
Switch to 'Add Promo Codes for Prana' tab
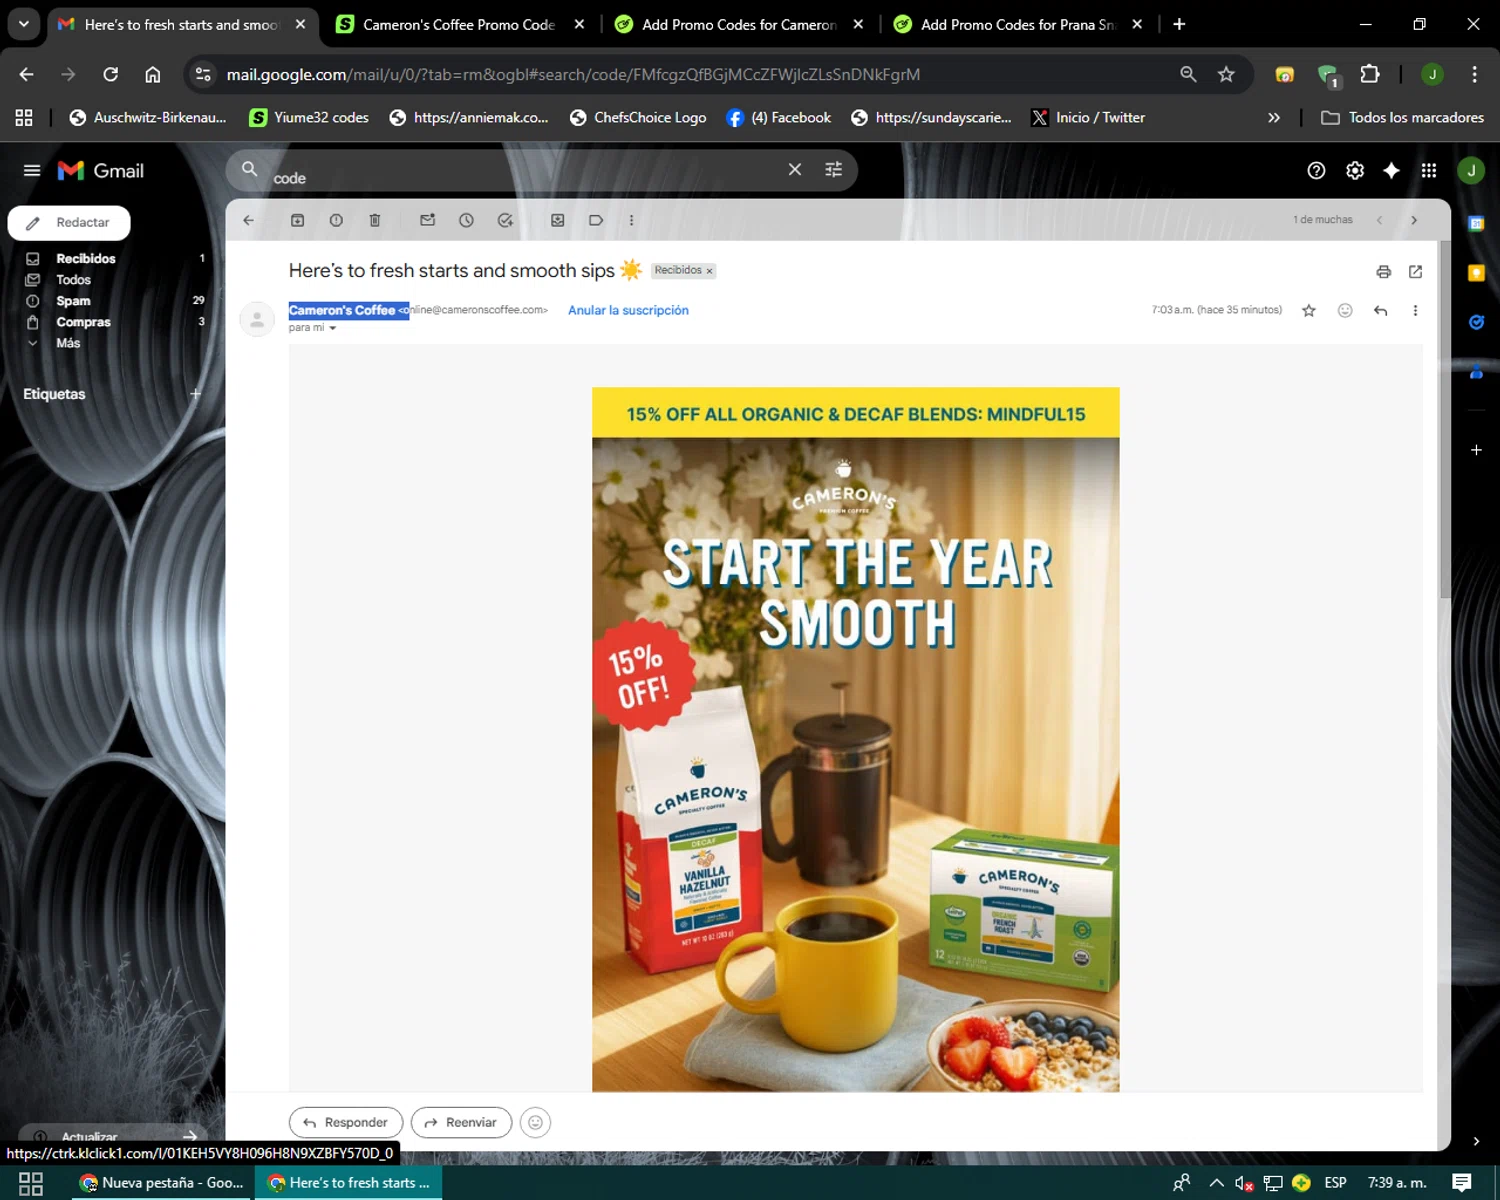pos(1017,24)
